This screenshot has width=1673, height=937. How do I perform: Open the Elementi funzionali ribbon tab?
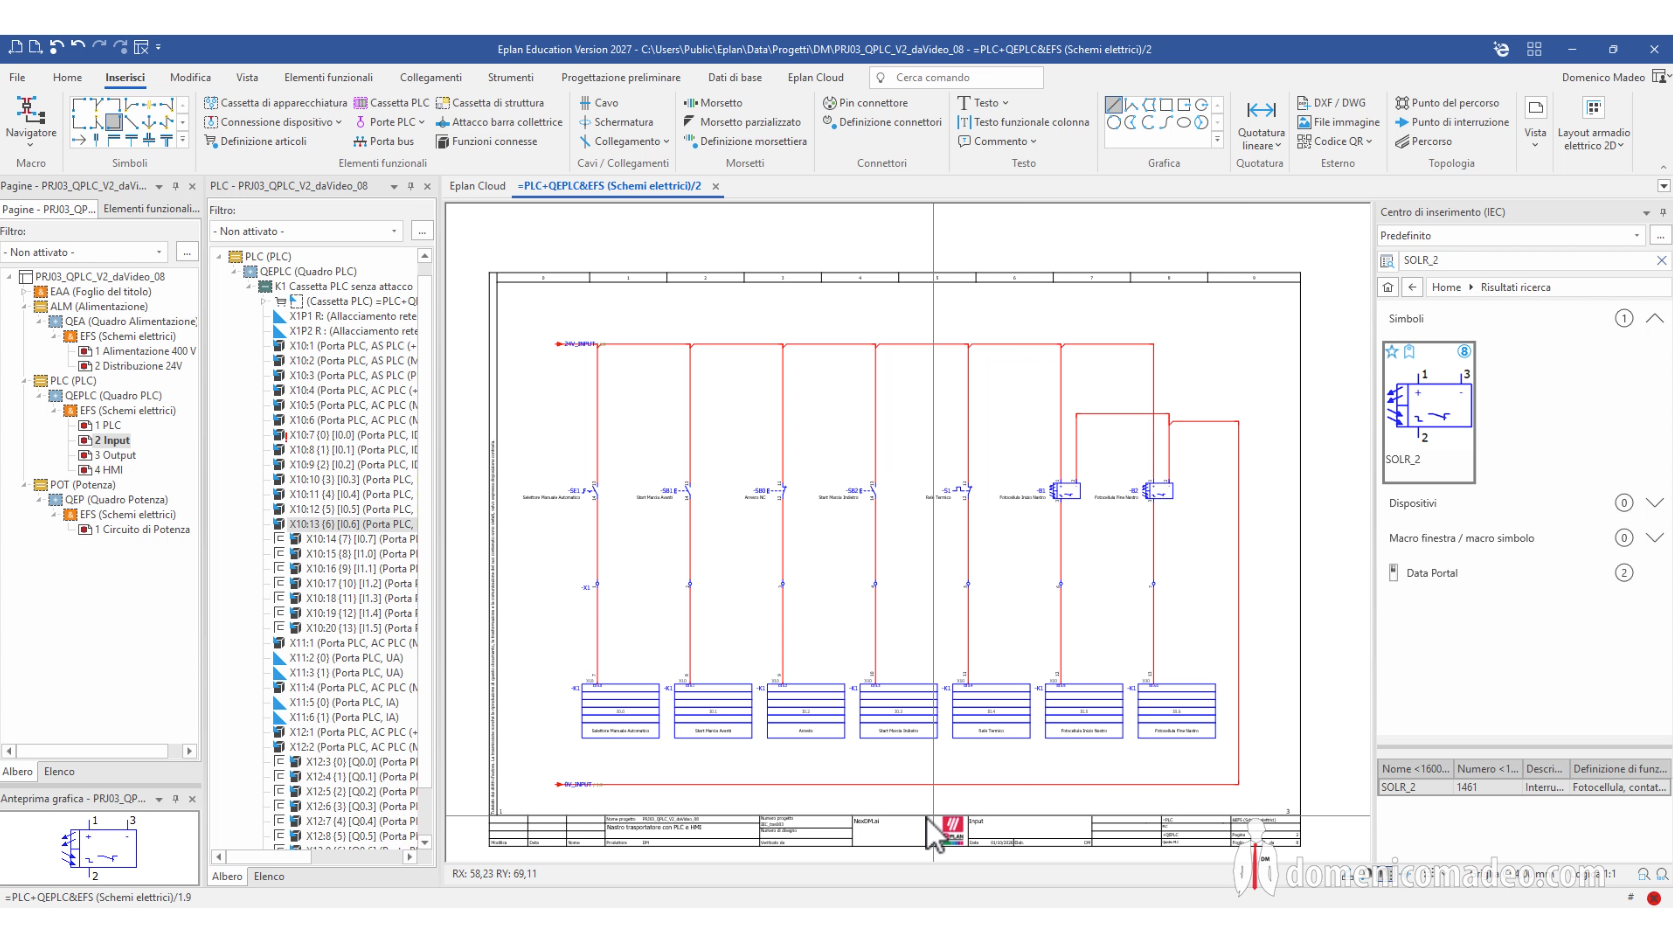coord(328,77)
